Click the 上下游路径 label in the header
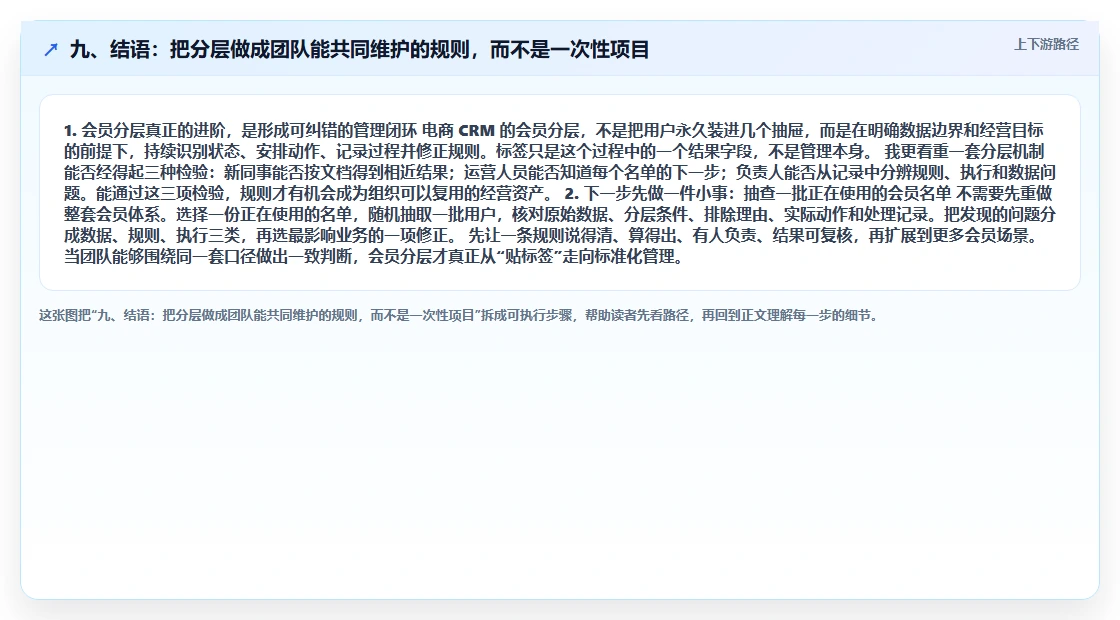The width and height of the screenshot is (1120, 620). click(1046, 44)
